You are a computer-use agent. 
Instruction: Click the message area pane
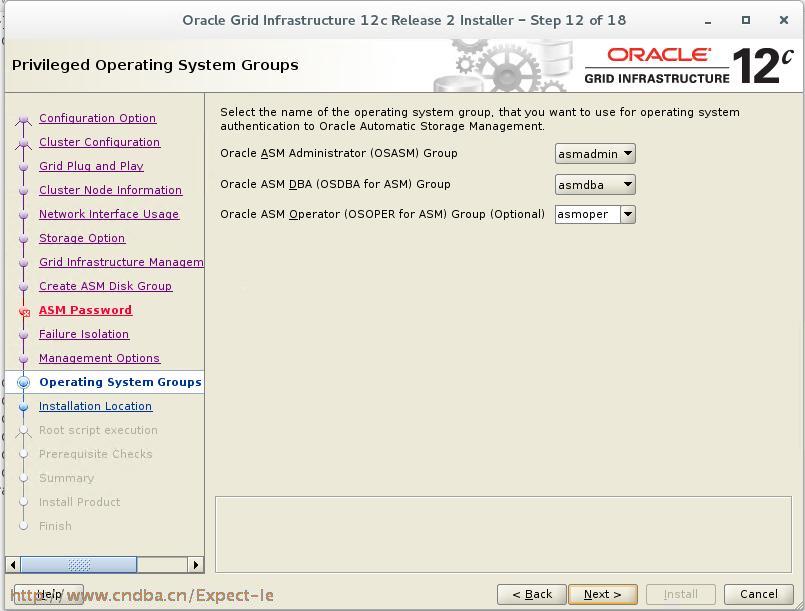click(x=503, y=534)
